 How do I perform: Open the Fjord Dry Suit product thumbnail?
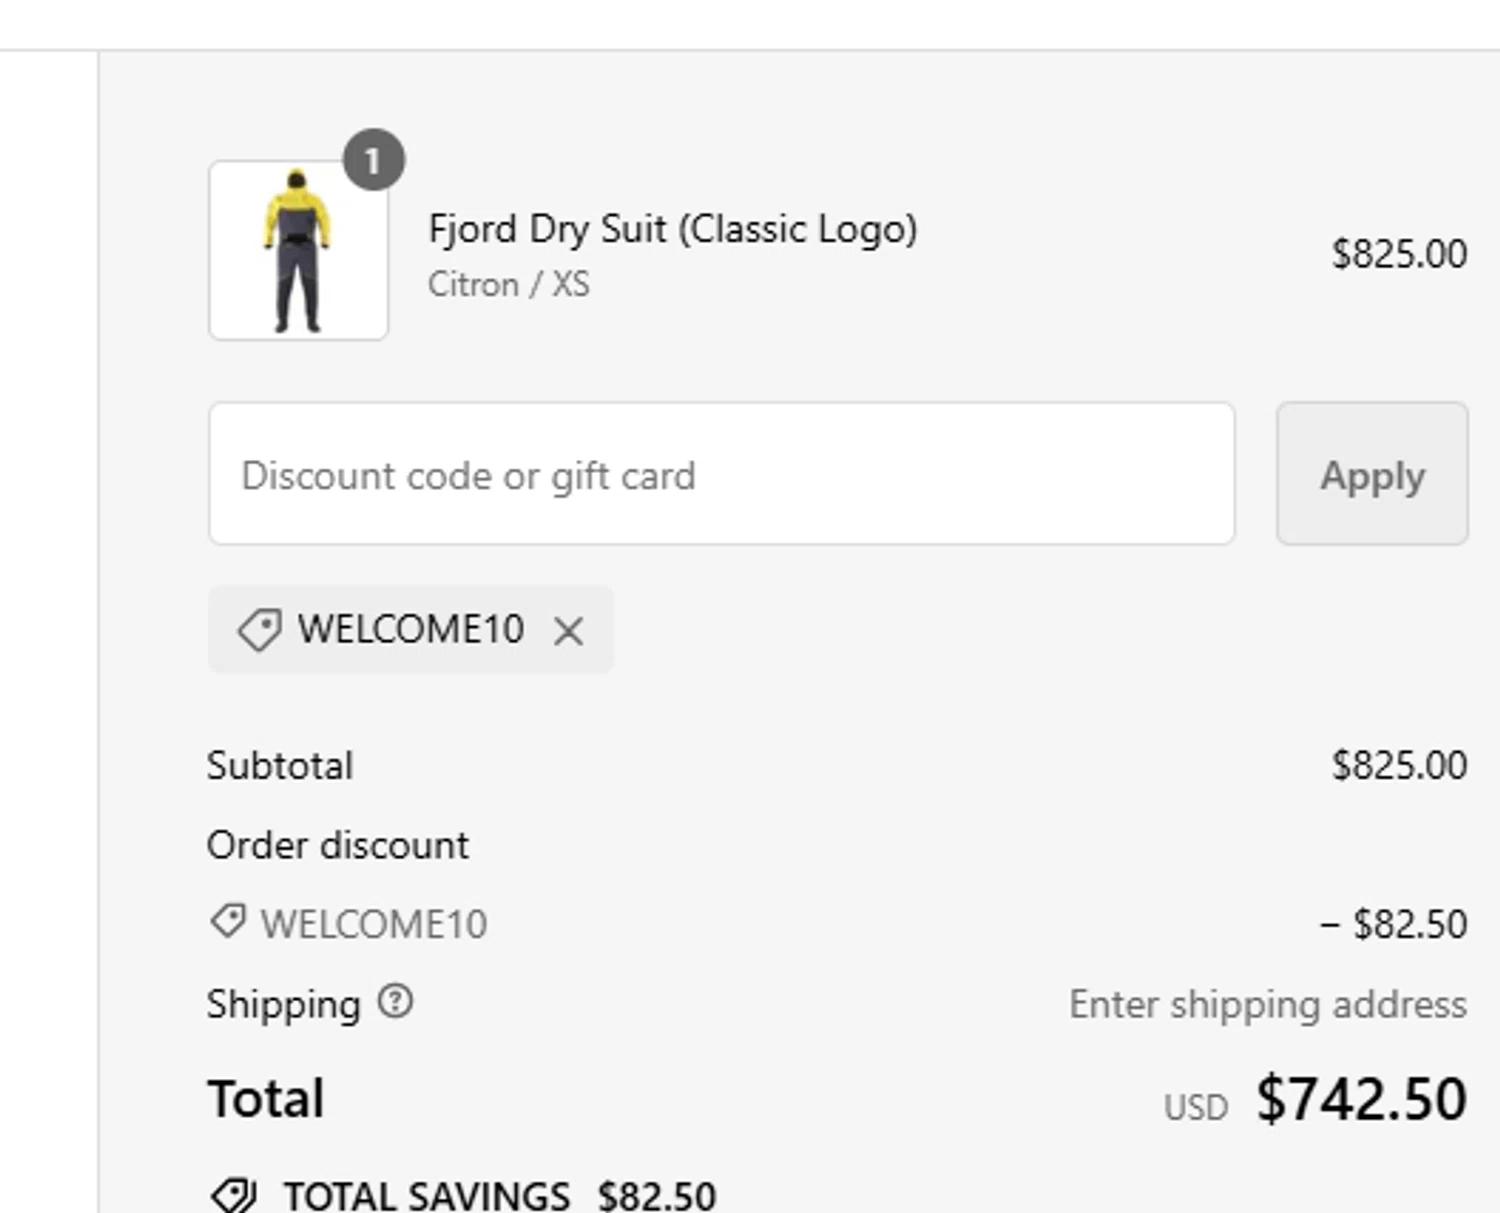click(x=298, y=251)
